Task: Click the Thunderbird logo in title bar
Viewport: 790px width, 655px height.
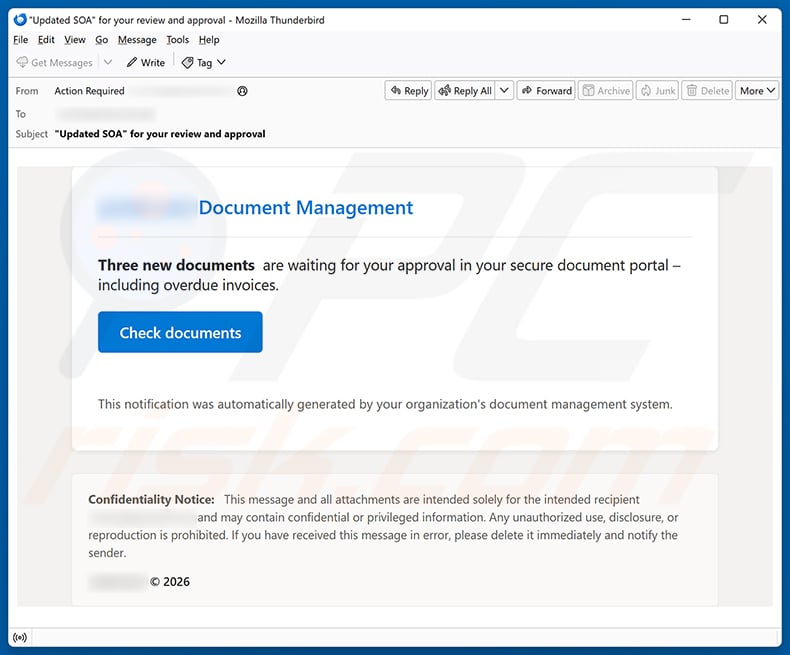Action: 20,20
